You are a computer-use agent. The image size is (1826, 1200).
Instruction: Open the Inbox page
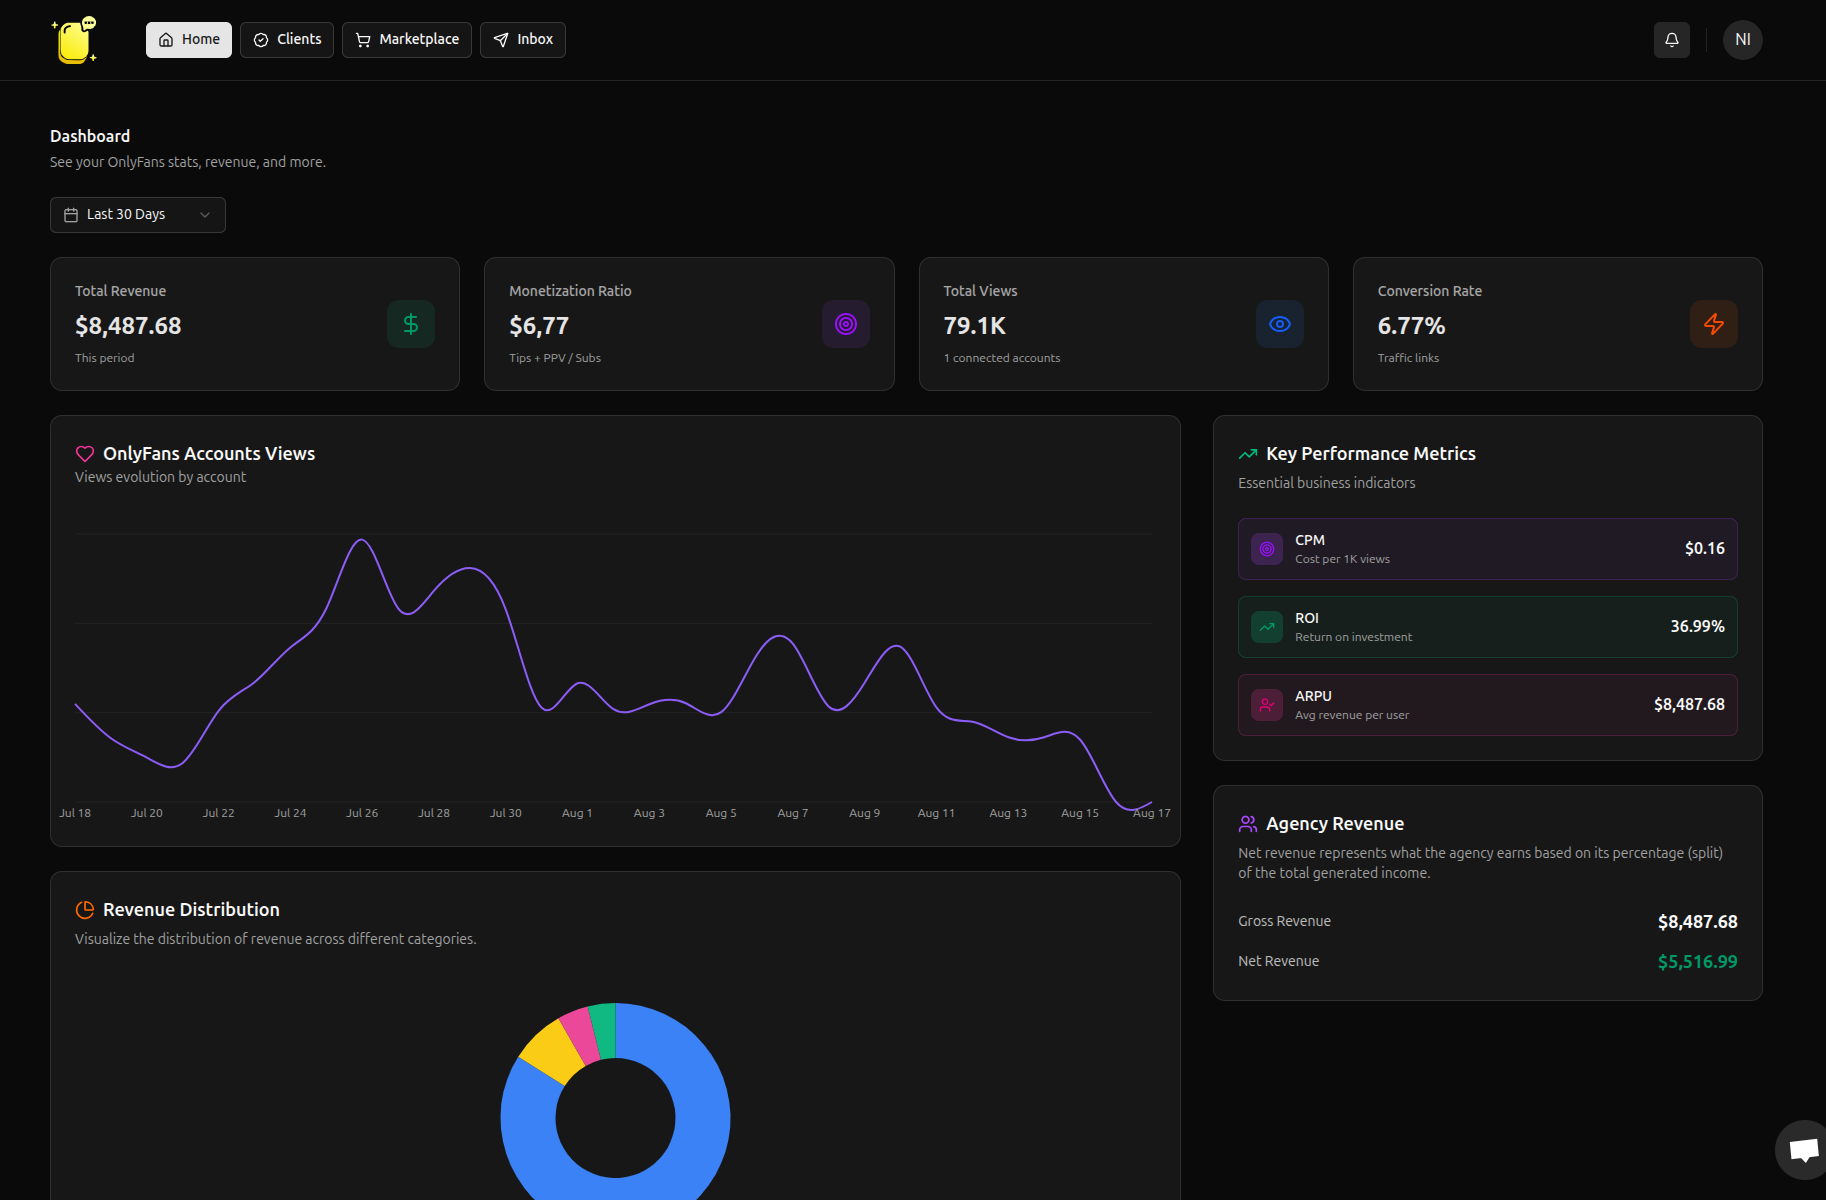(x=523, y=40)
